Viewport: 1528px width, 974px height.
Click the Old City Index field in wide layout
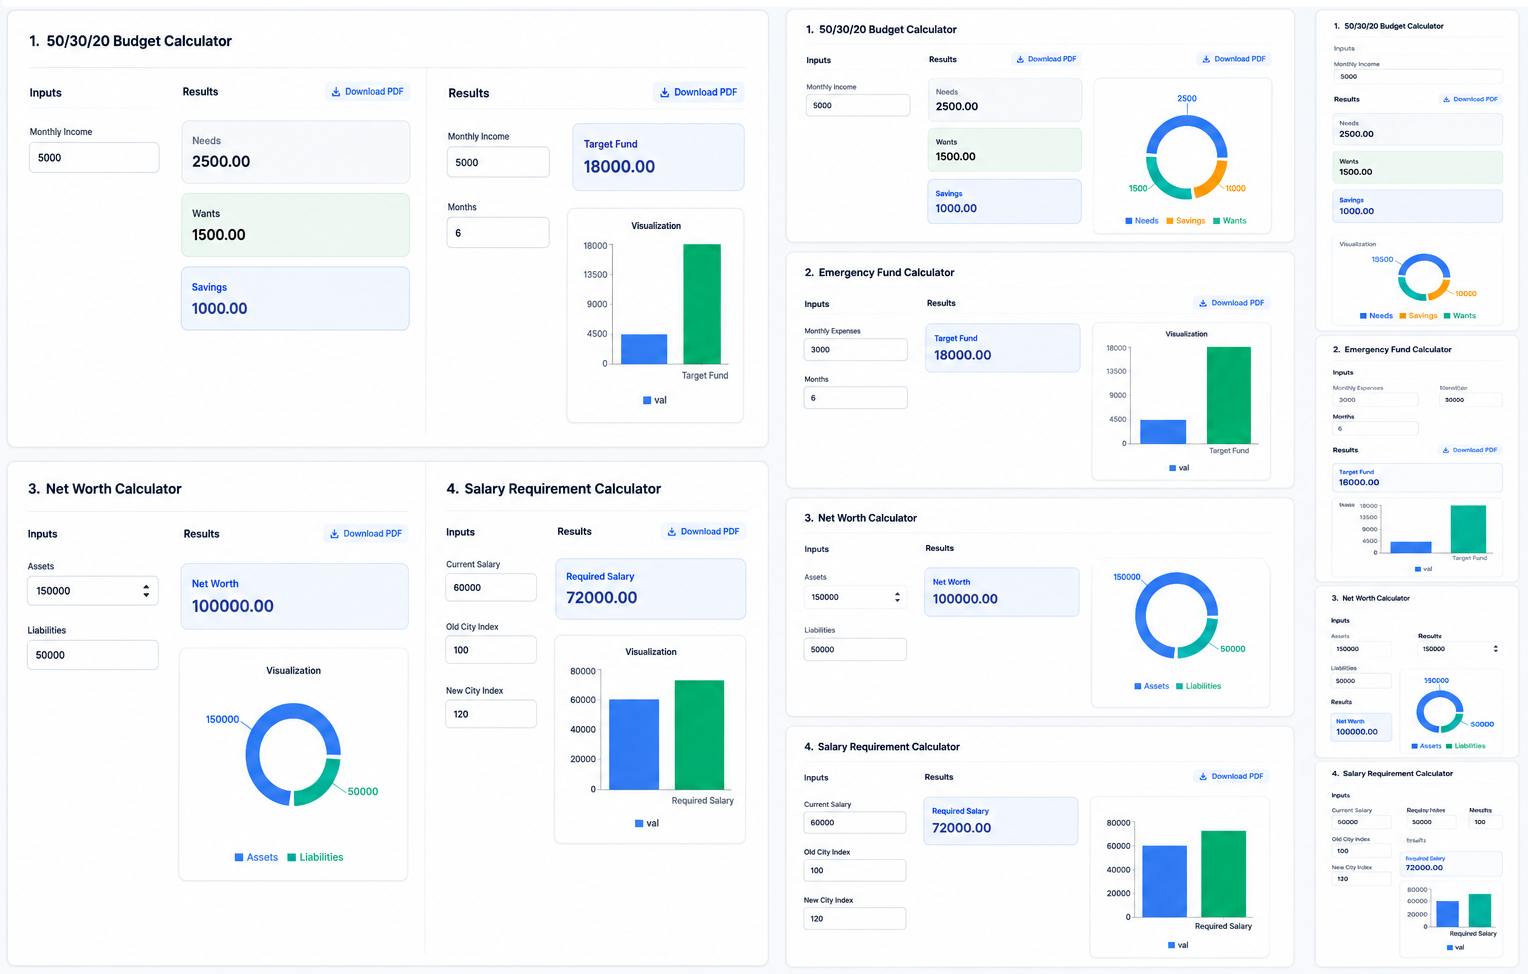tap(491, 650)
